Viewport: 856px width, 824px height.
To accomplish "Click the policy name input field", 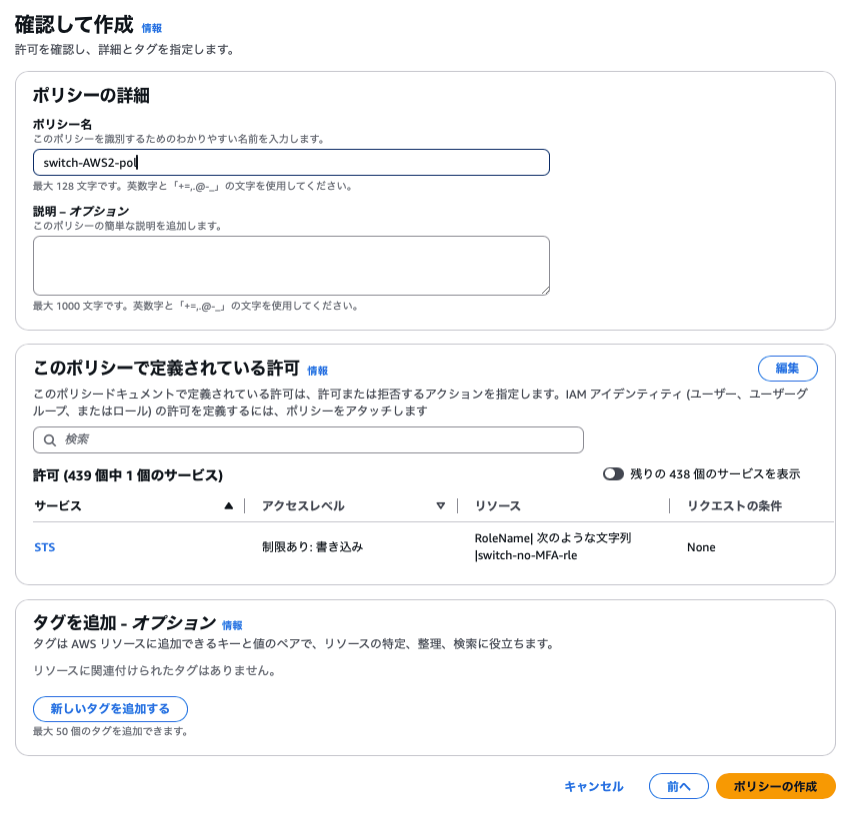I will click(x=291, y=162).
